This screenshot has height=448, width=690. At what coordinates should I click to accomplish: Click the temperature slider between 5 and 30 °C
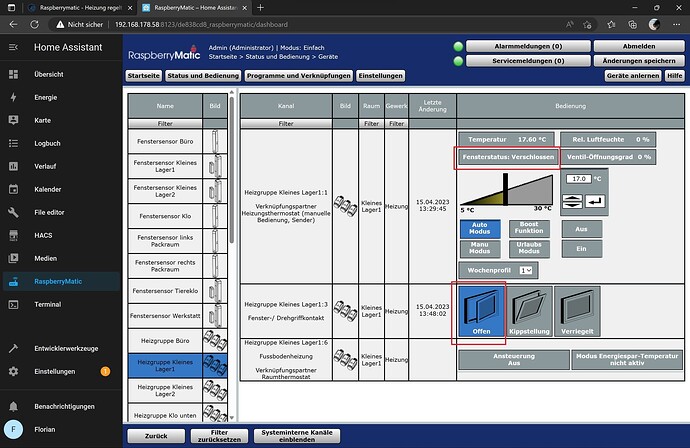click(x=506, y=190)
